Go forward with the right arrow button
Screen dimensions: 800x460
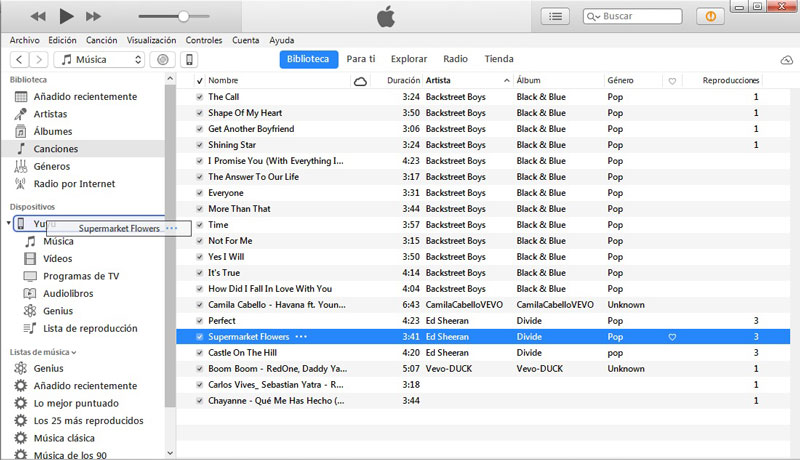click(39, 60)
